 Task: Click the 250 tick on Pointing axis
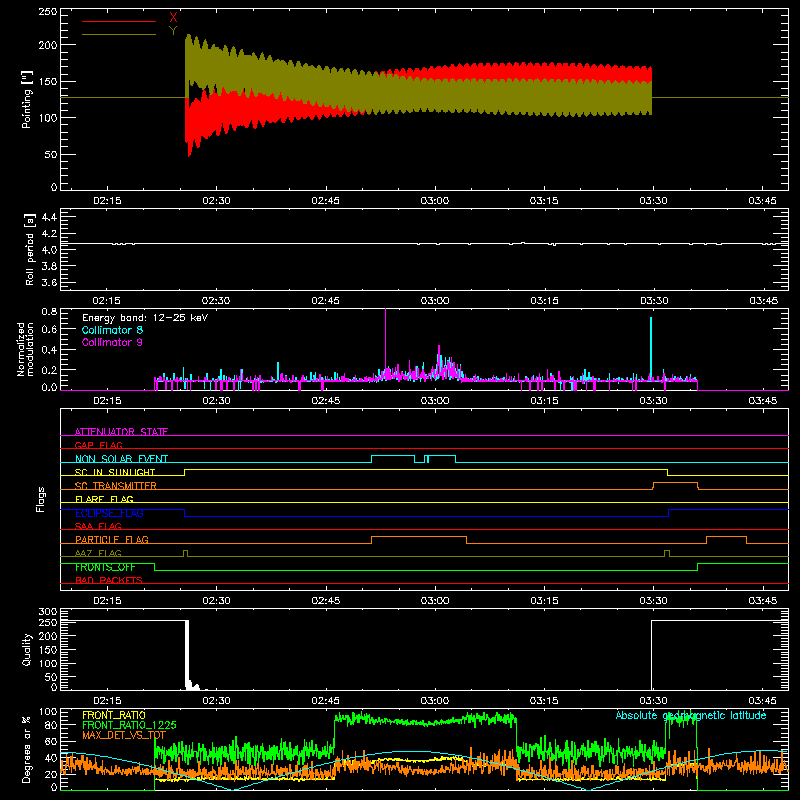pyautogui.click(x=48, y=12)
